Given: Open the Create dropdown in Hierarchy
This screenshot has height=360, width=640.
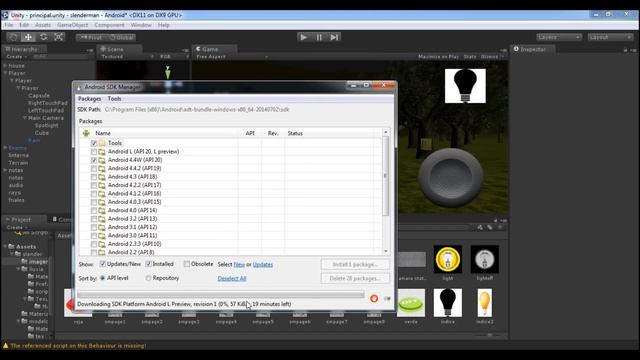Looking at the screenshot, I should pyautogui.click(x=16, y=57).
